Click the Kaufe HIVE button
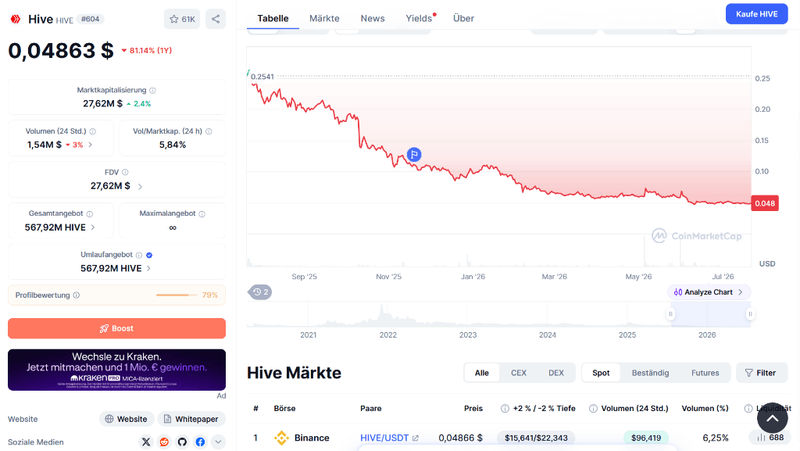 coord(757,14)
